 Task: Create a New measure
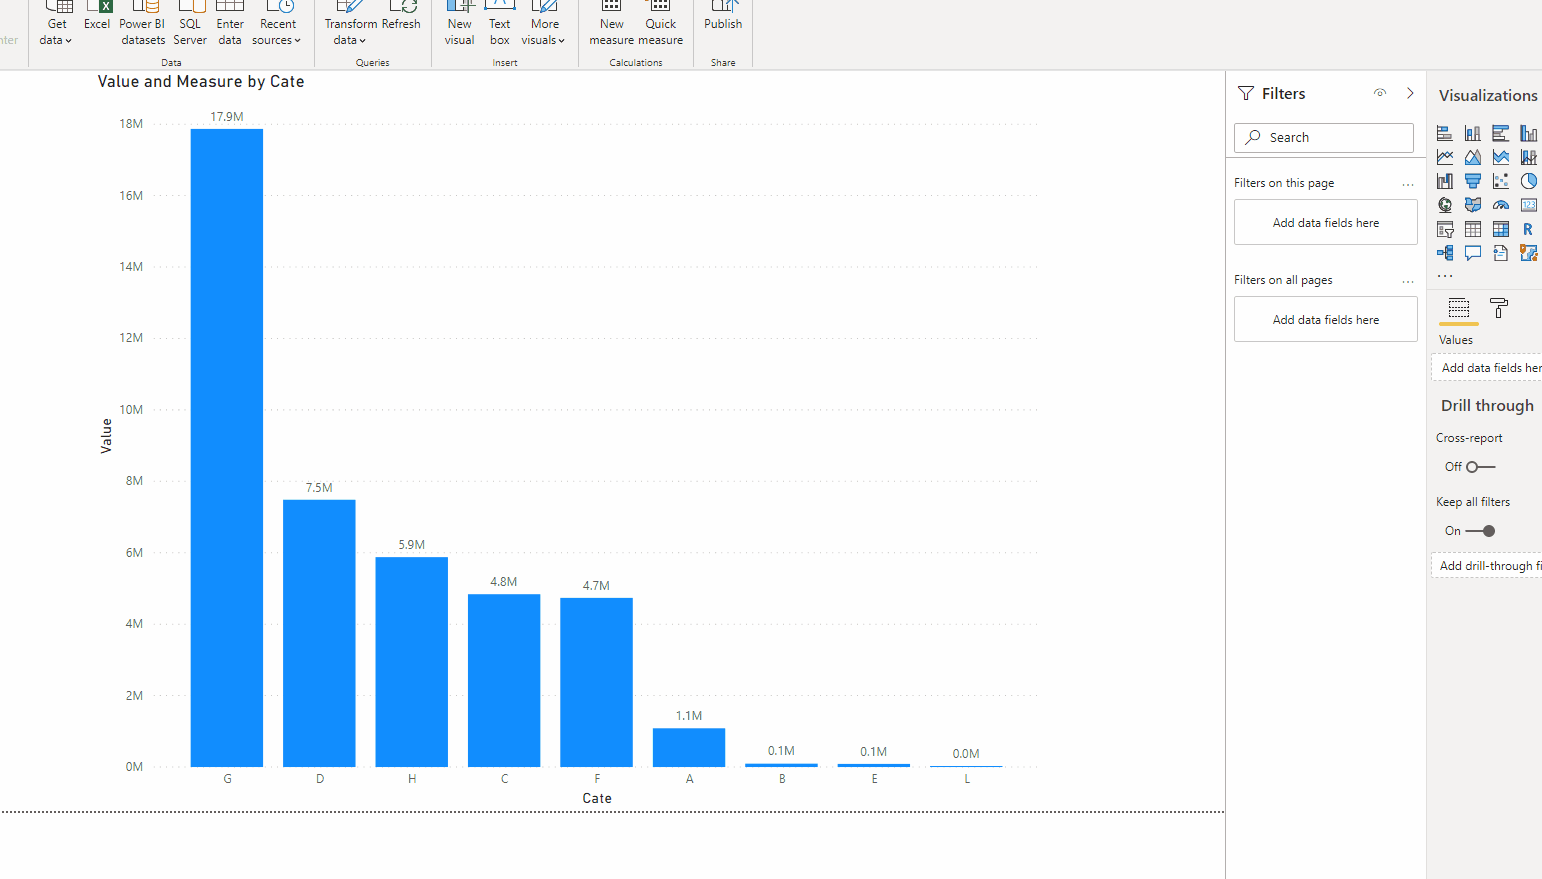pos(612,24)
